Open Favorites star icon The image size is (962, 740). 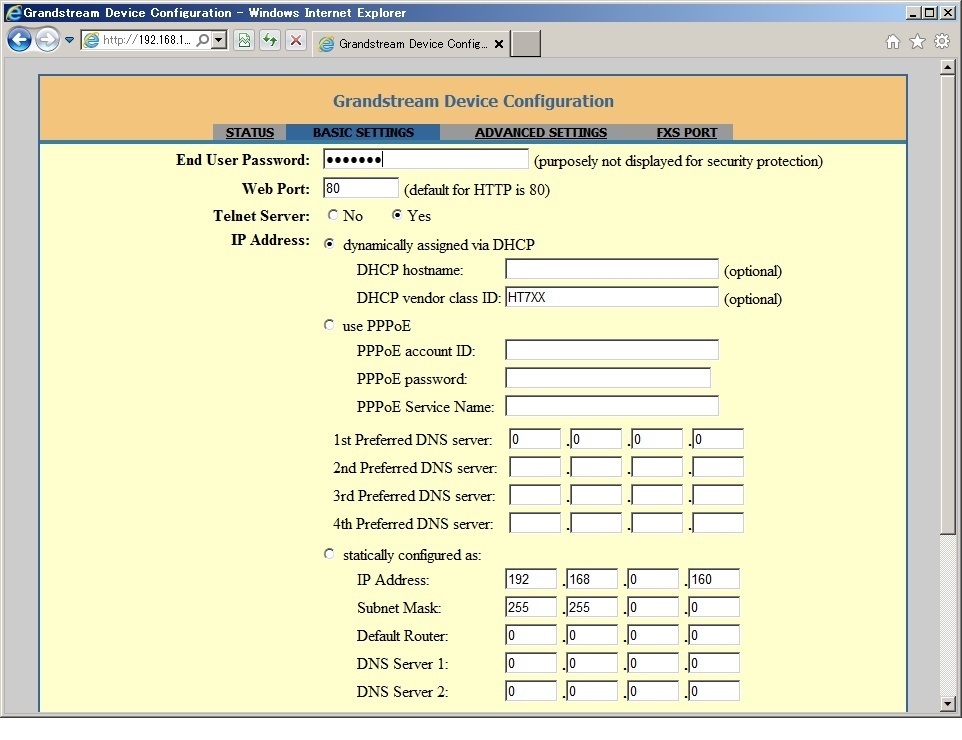tap(917, 41)
